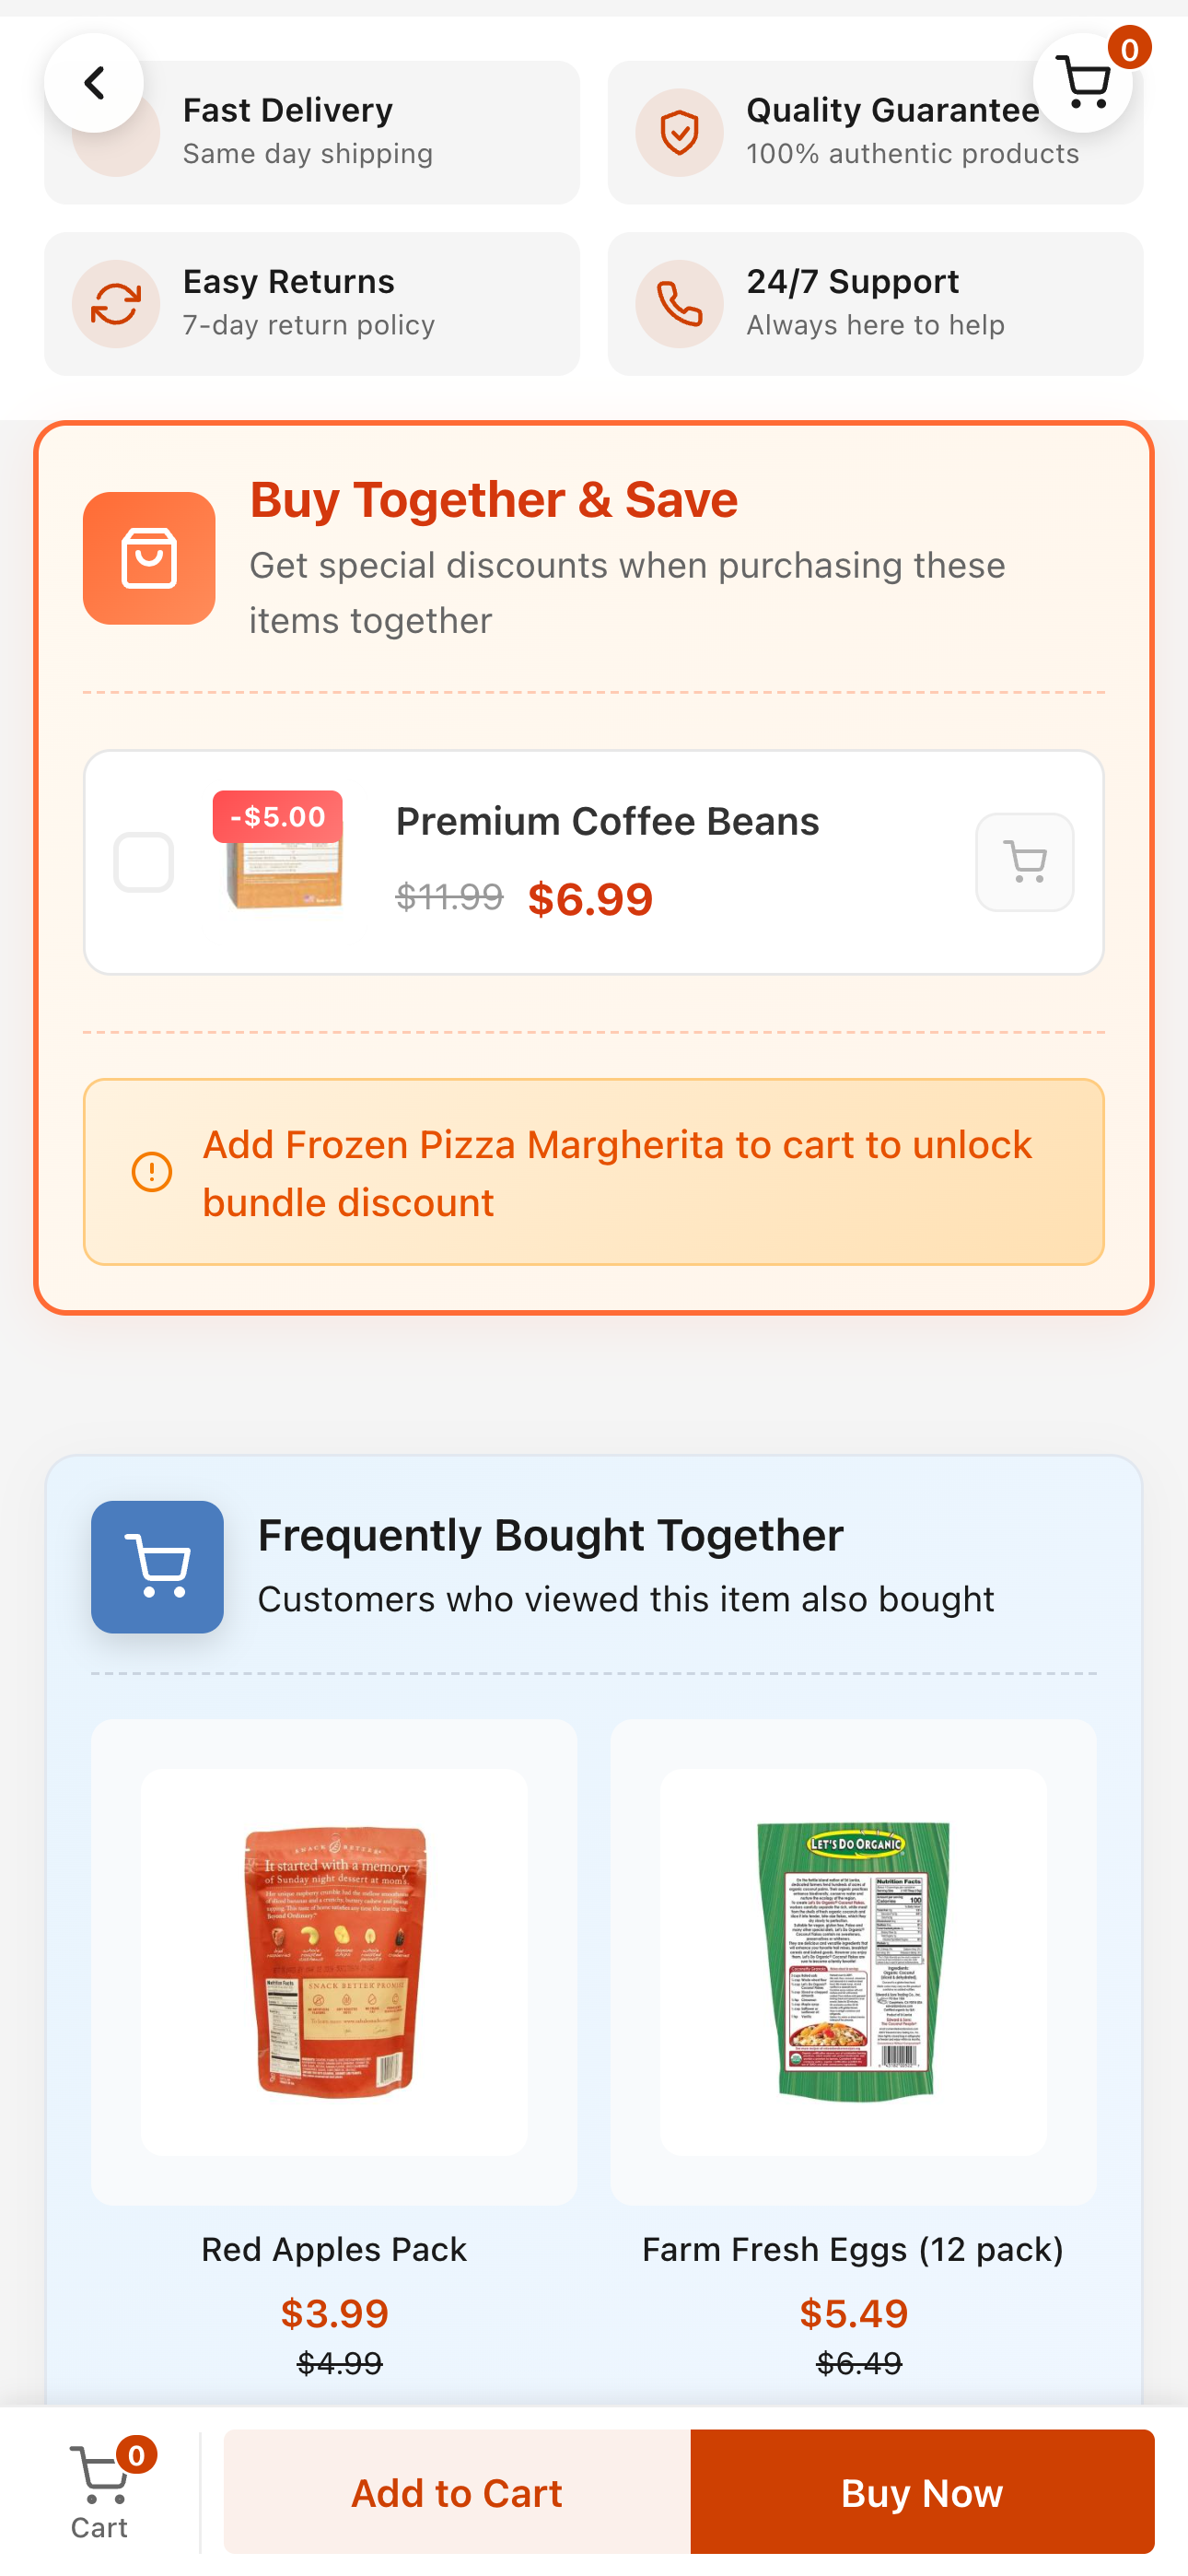
Task: Check the coffee beans item for bundle discount
Action: tap(143, 862)
